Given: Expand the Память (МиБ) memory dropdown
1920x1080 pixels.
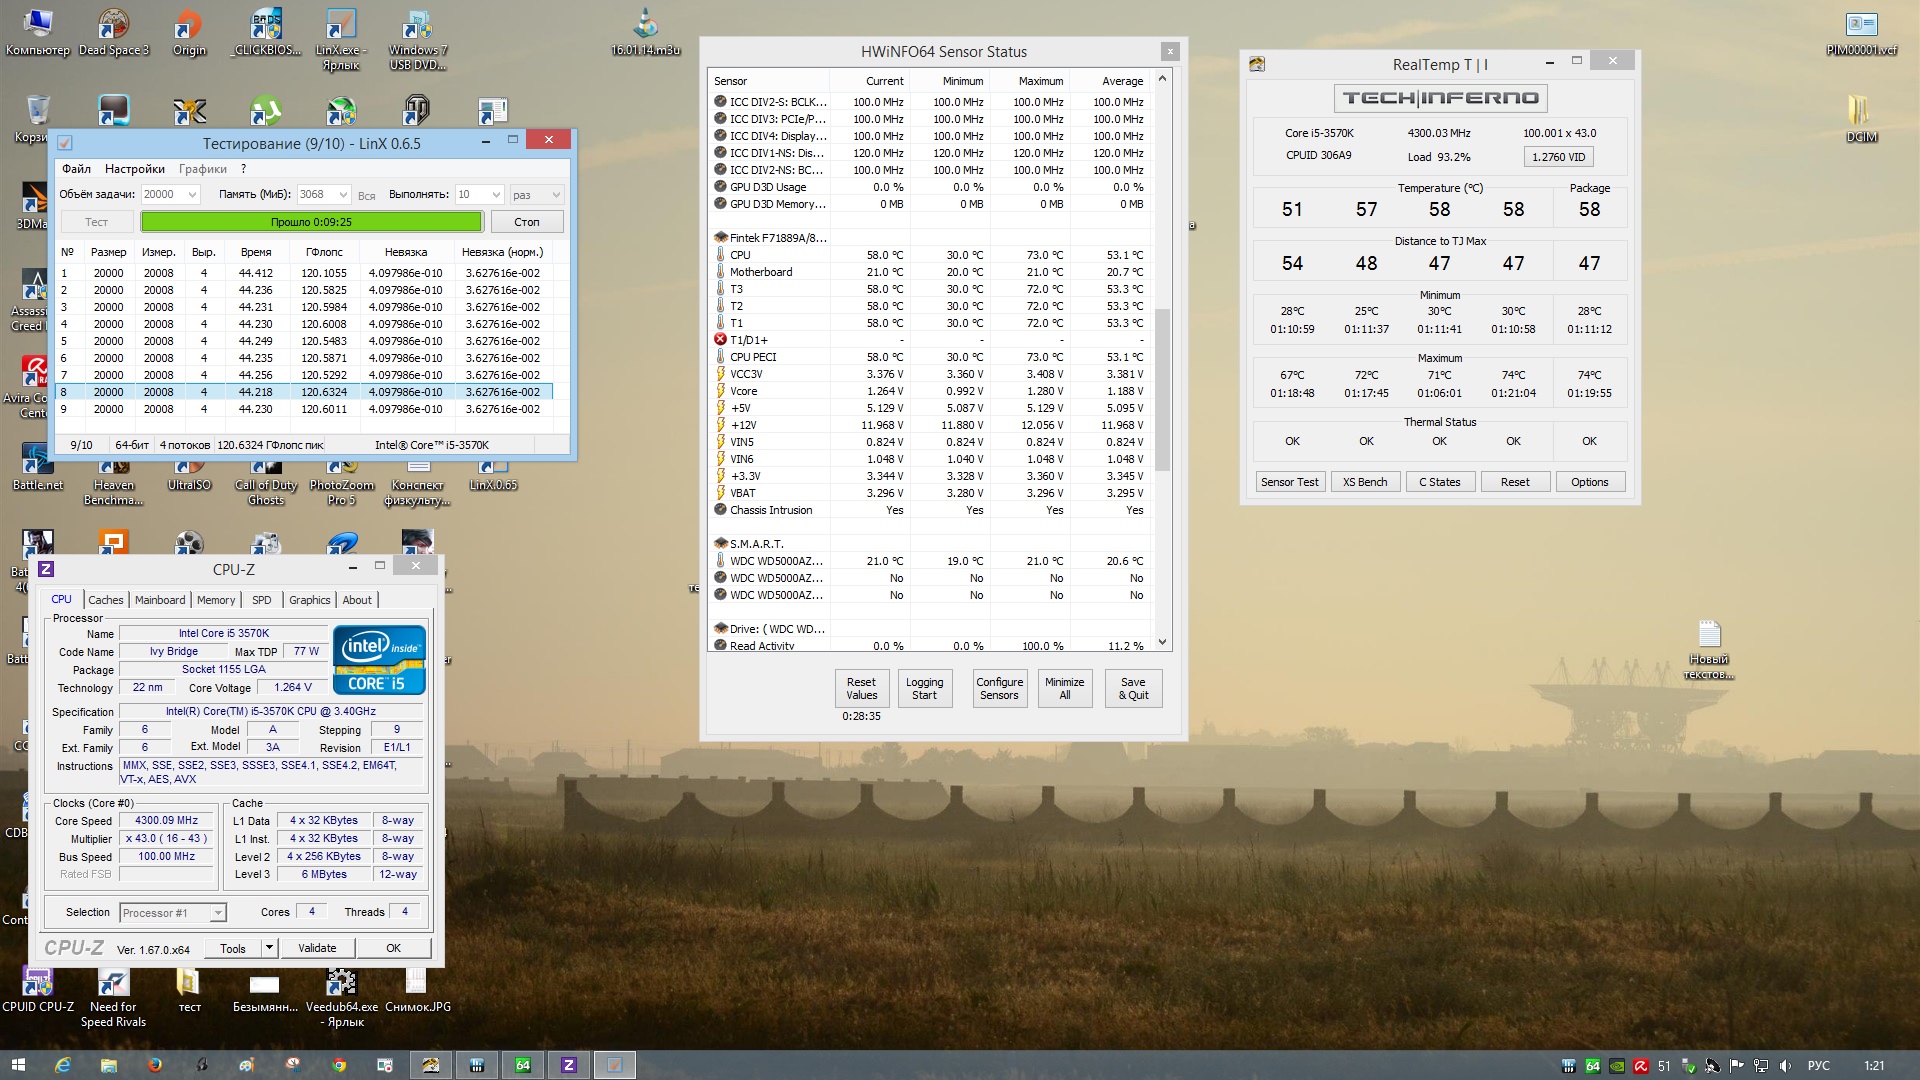Looking at the screenshot, I should point(343,195).
